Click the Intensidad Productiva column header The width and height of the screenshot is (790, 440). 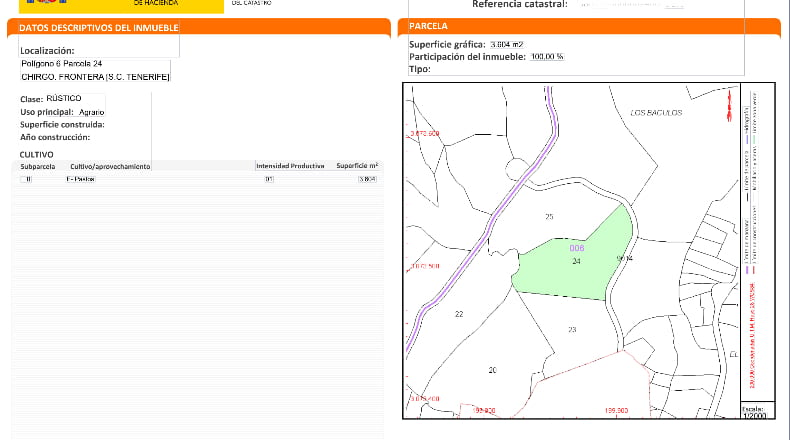[290, 166]
